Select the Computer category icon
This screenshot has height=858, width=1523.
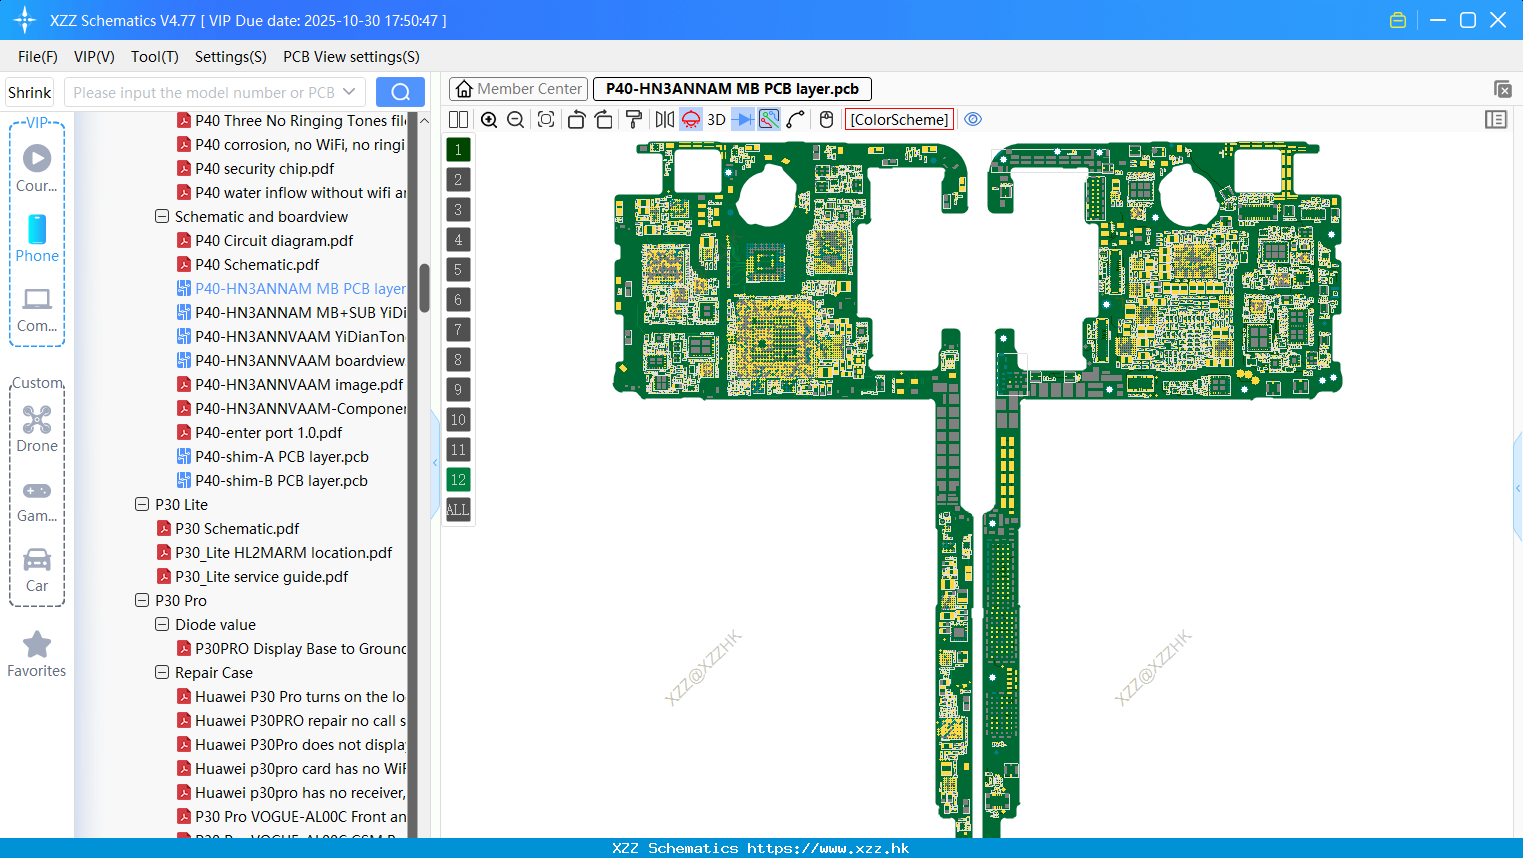[37, 309]
